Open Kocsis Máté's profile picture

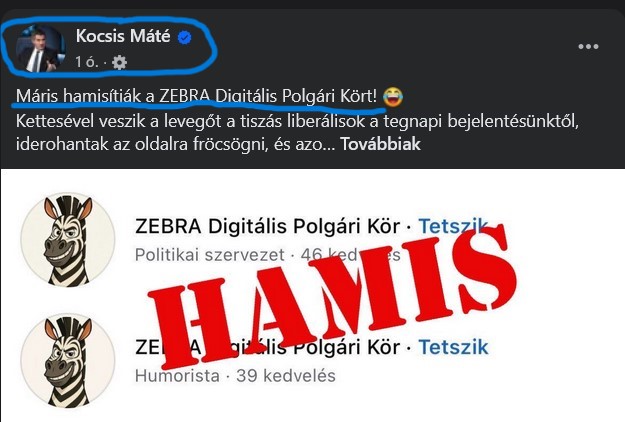39,49
